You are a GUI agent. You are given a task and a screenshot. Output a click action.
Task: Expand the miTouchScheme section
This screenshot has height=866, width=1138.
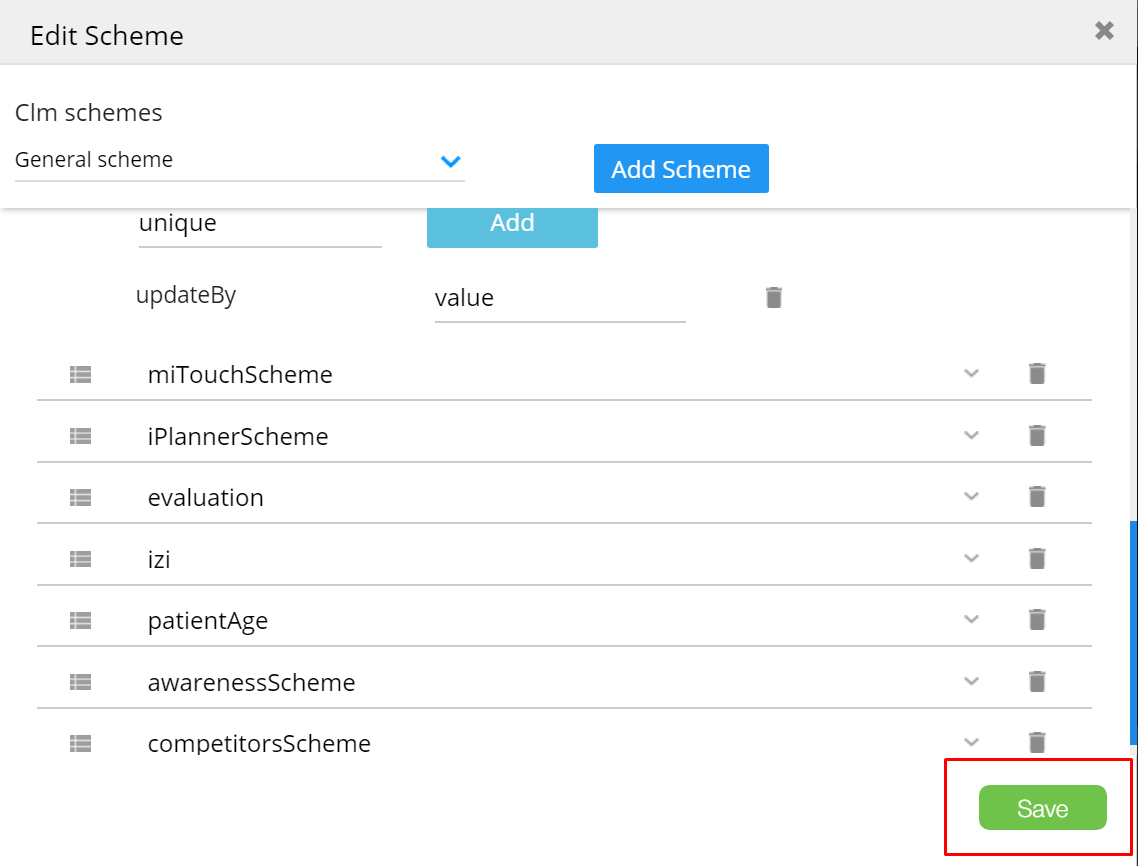[x=970, y=374]
